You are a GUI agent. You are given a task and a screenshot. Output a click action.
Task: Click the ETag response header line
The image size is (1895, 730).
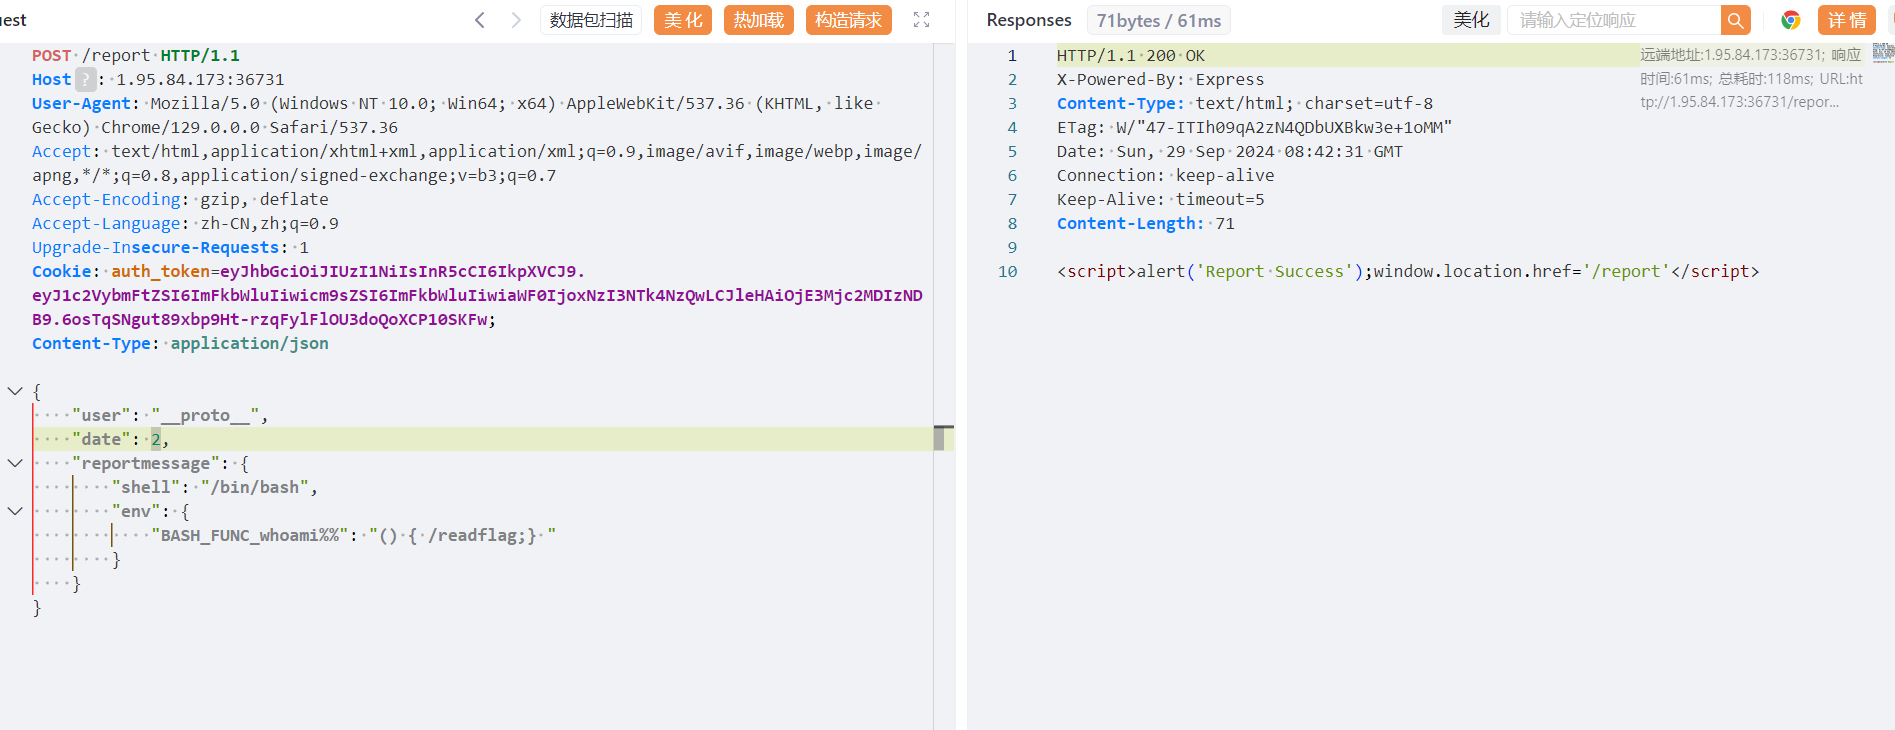click(1254, 127)
